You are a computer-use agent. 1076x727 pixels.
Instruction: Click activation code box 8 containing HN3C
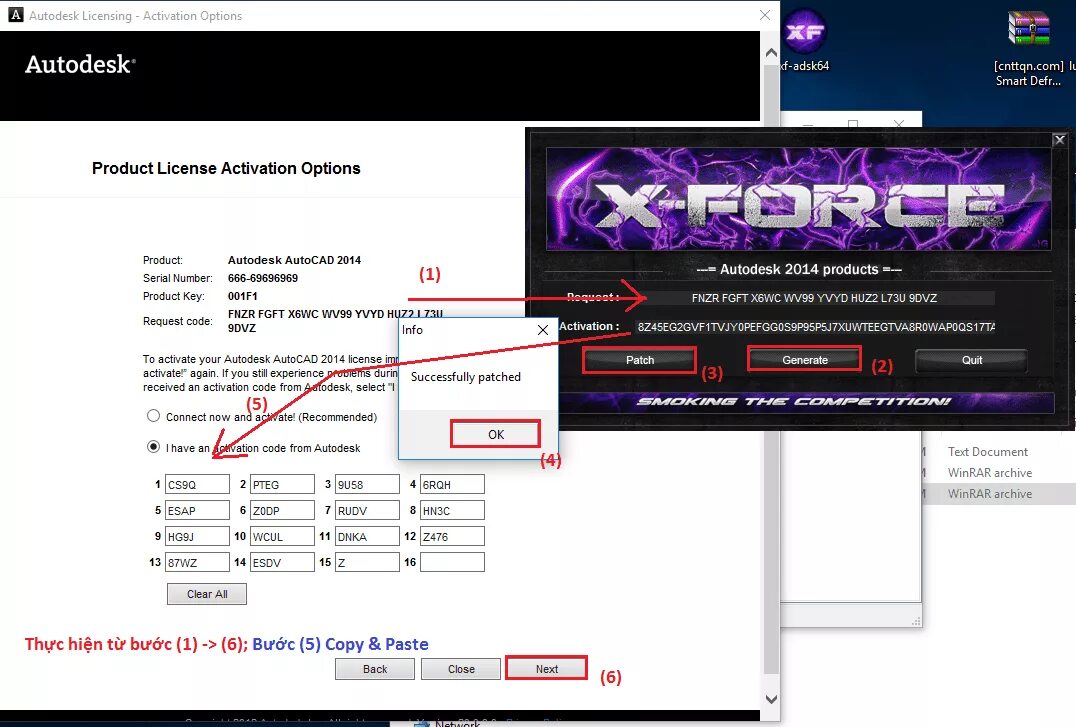click(x=452, y=510)
